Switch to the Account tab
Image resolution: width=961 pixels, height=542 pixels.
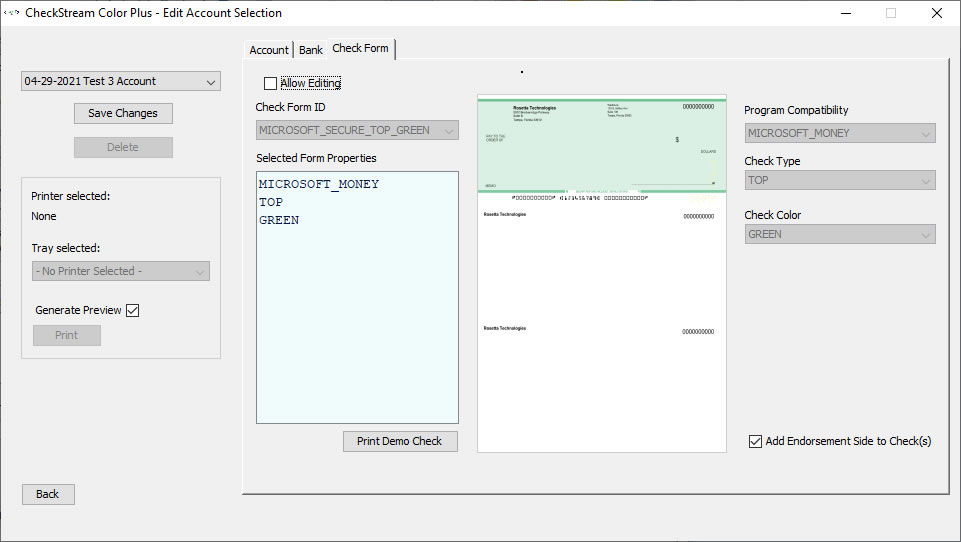[x=268, y=50]
